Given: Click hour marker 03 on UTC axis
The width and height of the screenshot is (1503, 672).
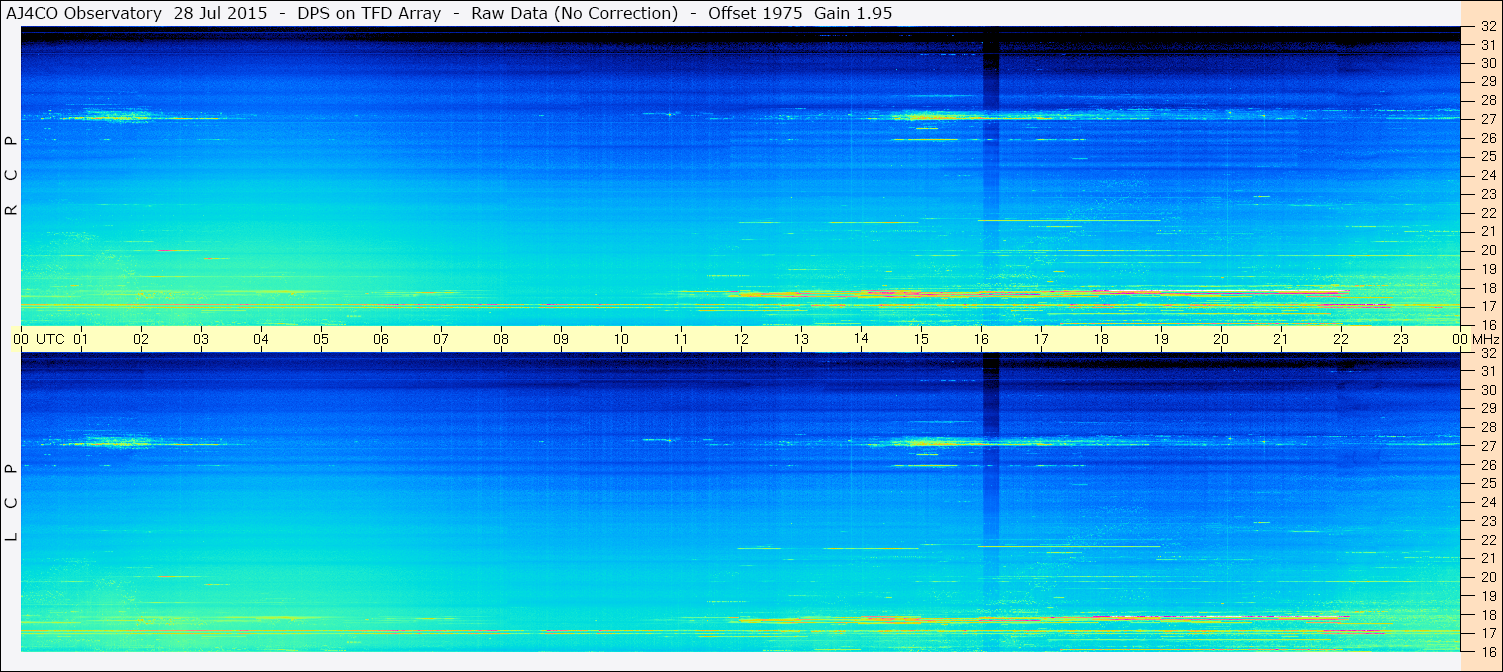Looking at the screenshot, I should pyautogui.click(x=201, y=339).
